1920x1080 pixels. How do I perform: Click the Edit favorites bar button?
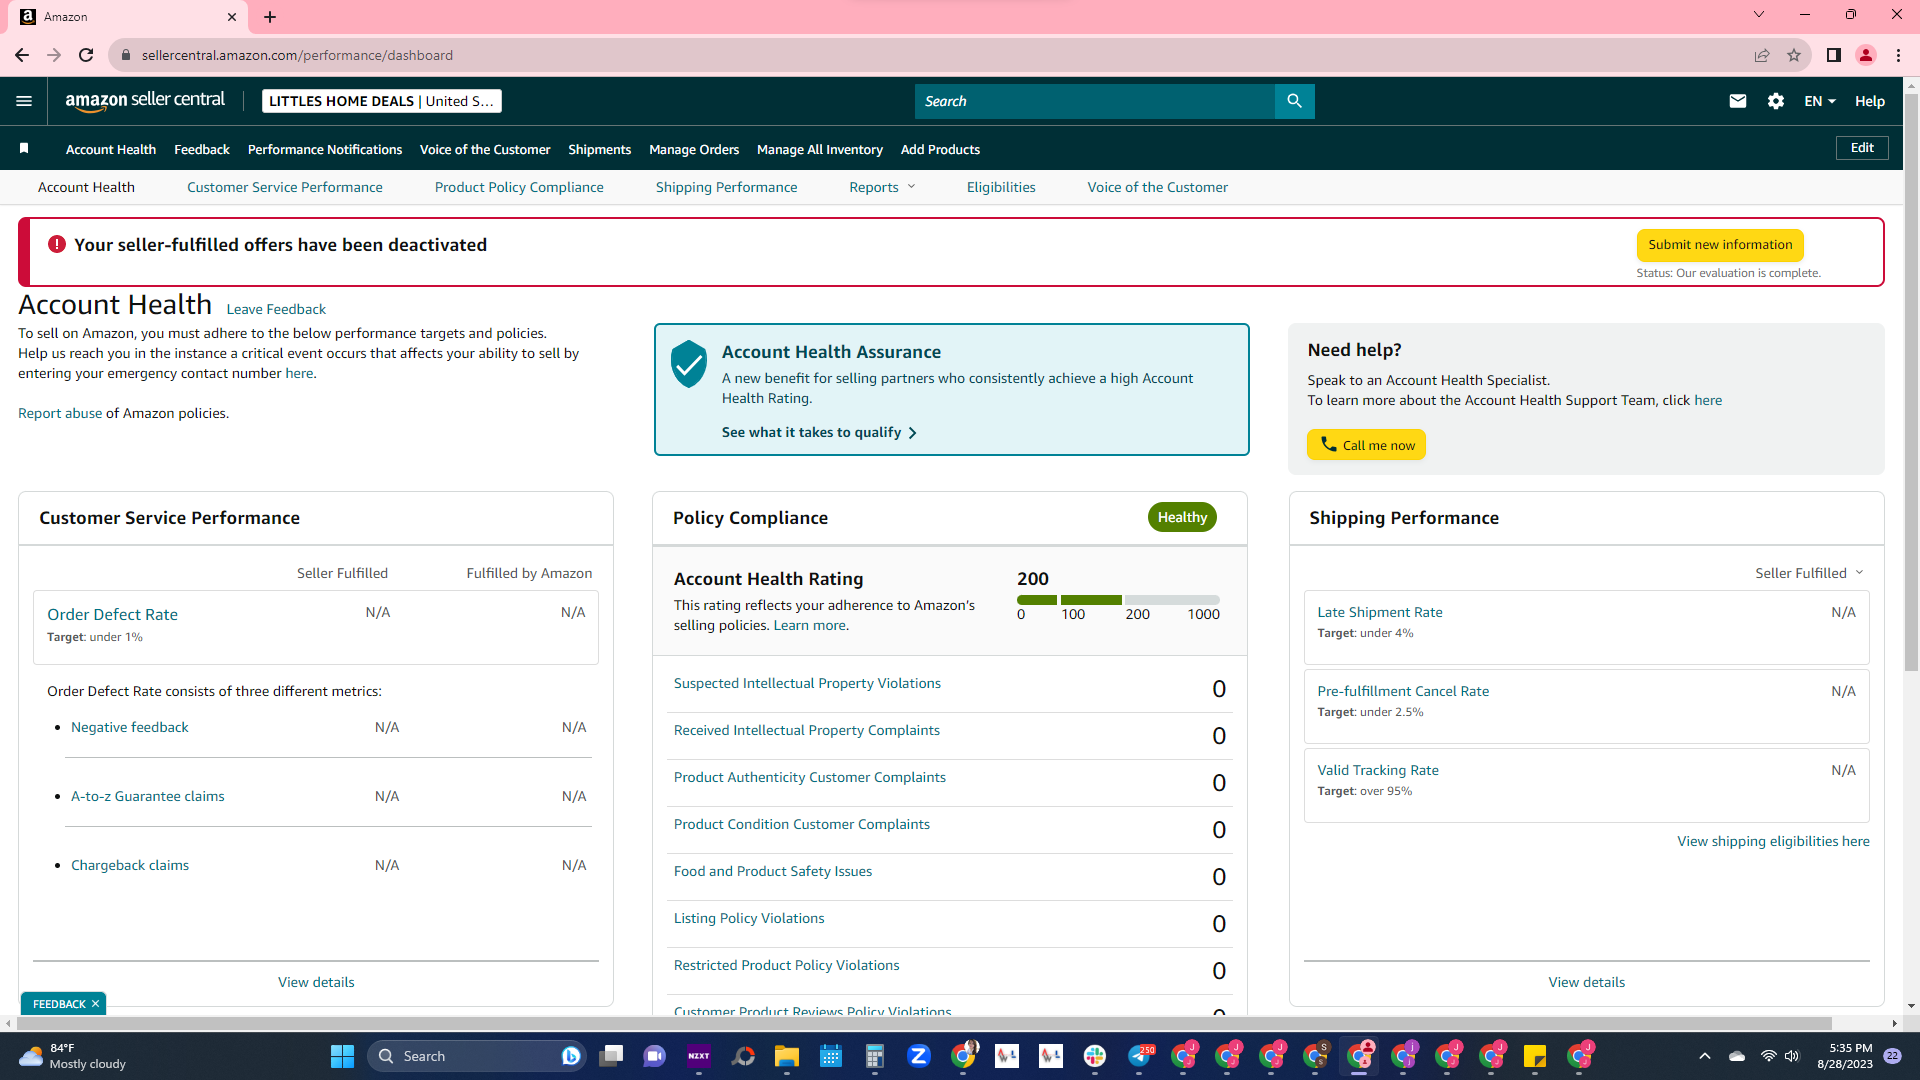(x=1862, y=148)
